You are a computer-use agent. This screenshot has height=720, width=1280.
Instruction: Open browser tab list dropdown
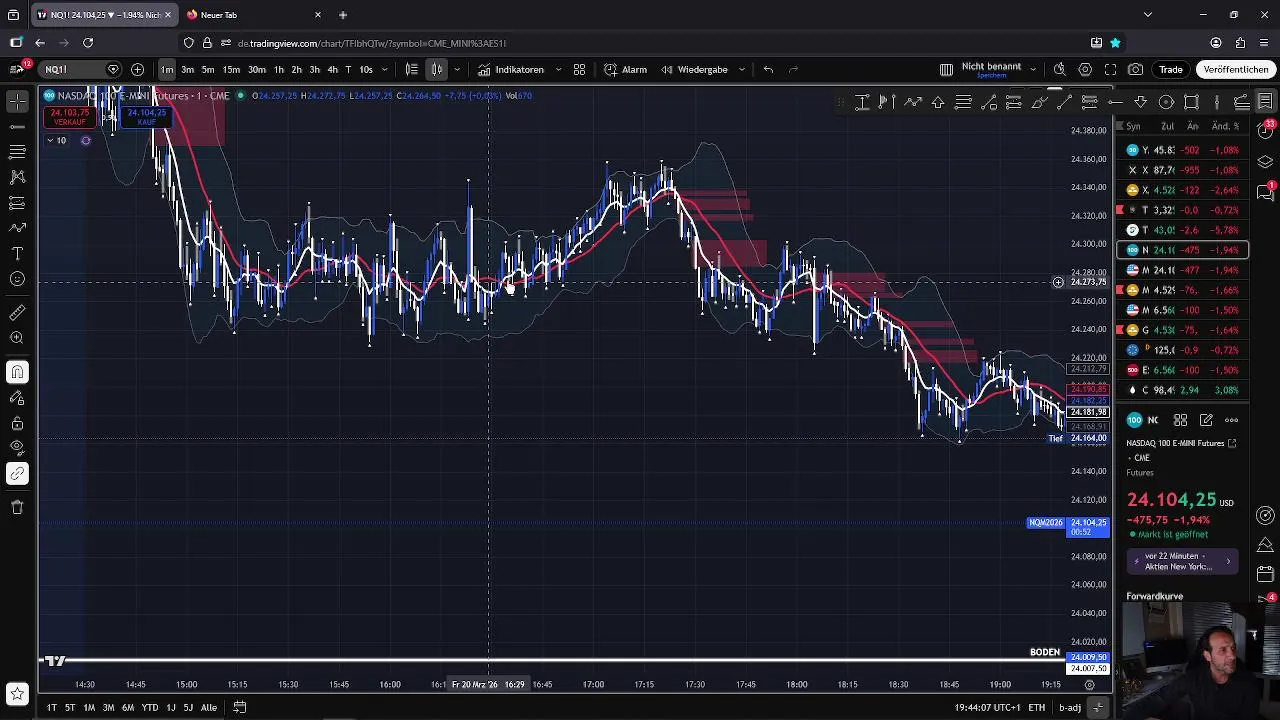tap(1147, 15)
